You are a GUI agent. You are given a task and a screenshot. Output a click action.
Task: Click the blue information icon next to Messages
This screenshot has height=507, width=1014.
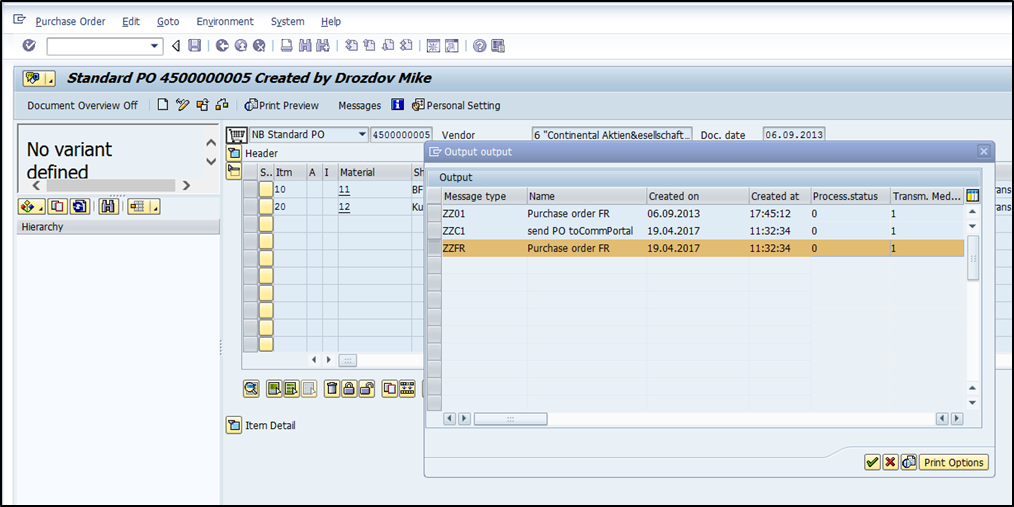398,105
